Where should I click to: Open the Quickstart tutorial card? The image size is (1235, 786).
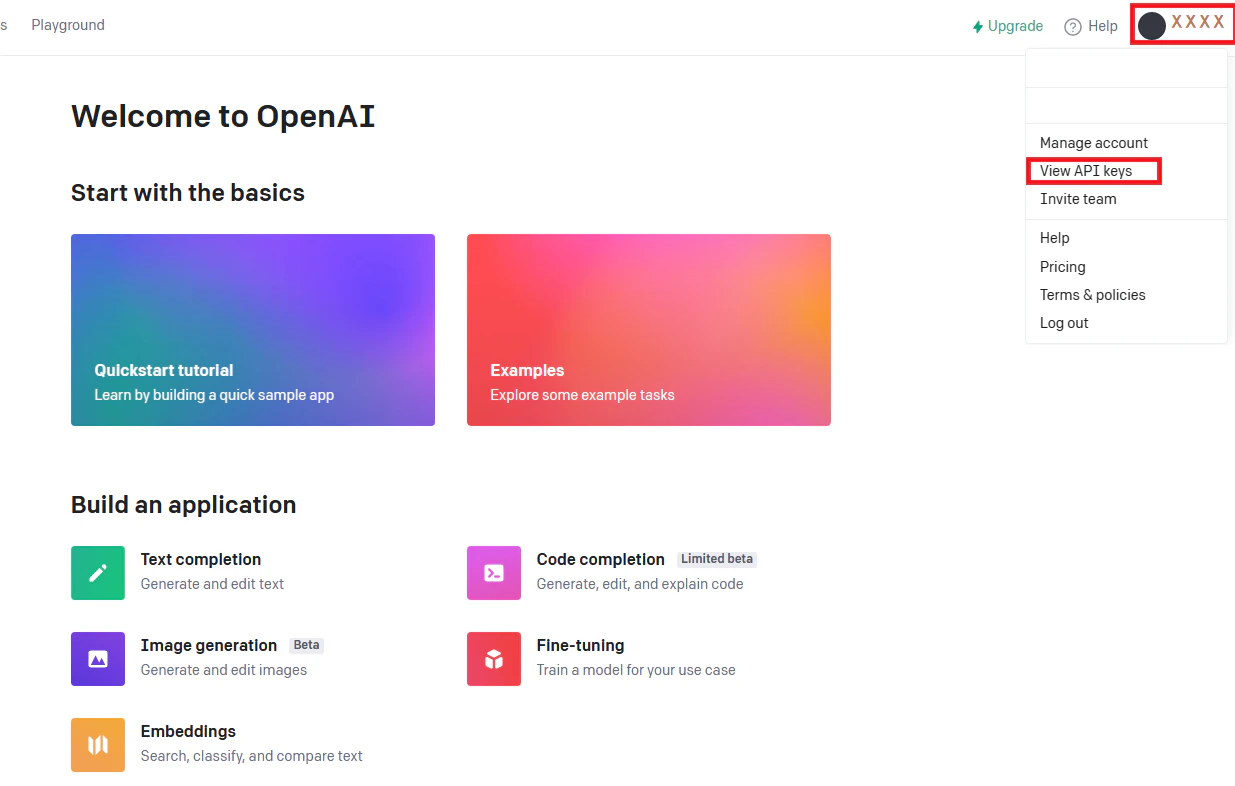coord(253,330)
